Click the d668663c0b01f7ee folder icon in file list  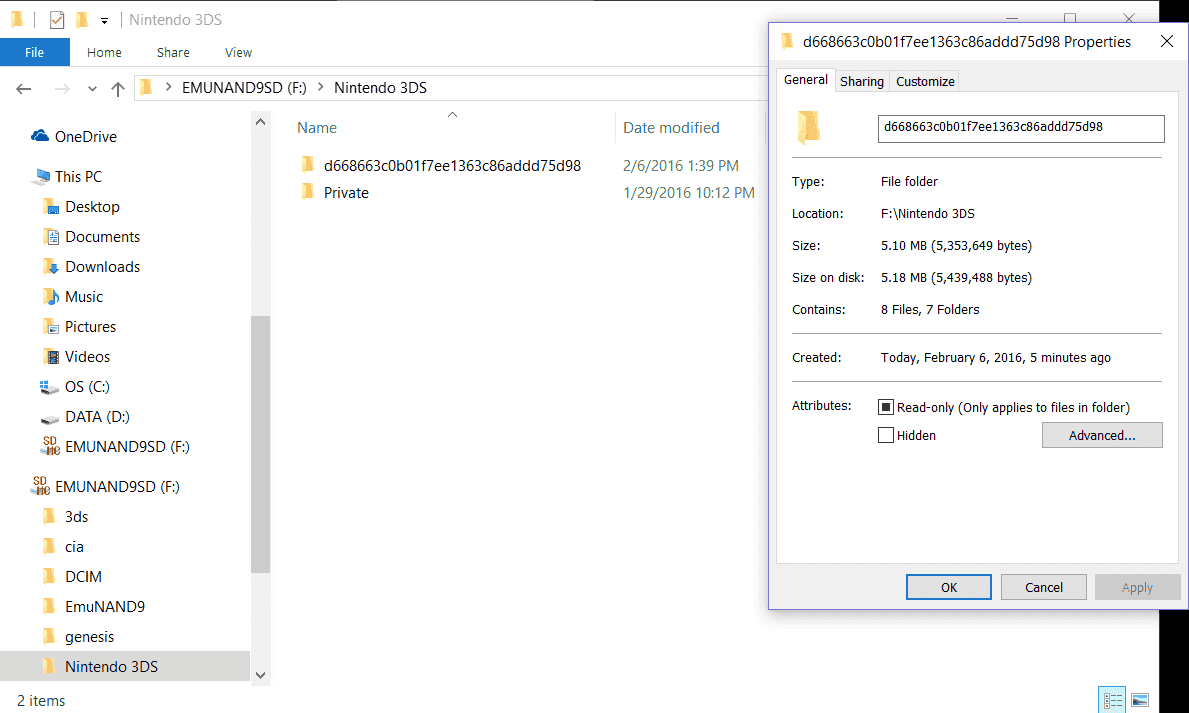tap(307, 165)
